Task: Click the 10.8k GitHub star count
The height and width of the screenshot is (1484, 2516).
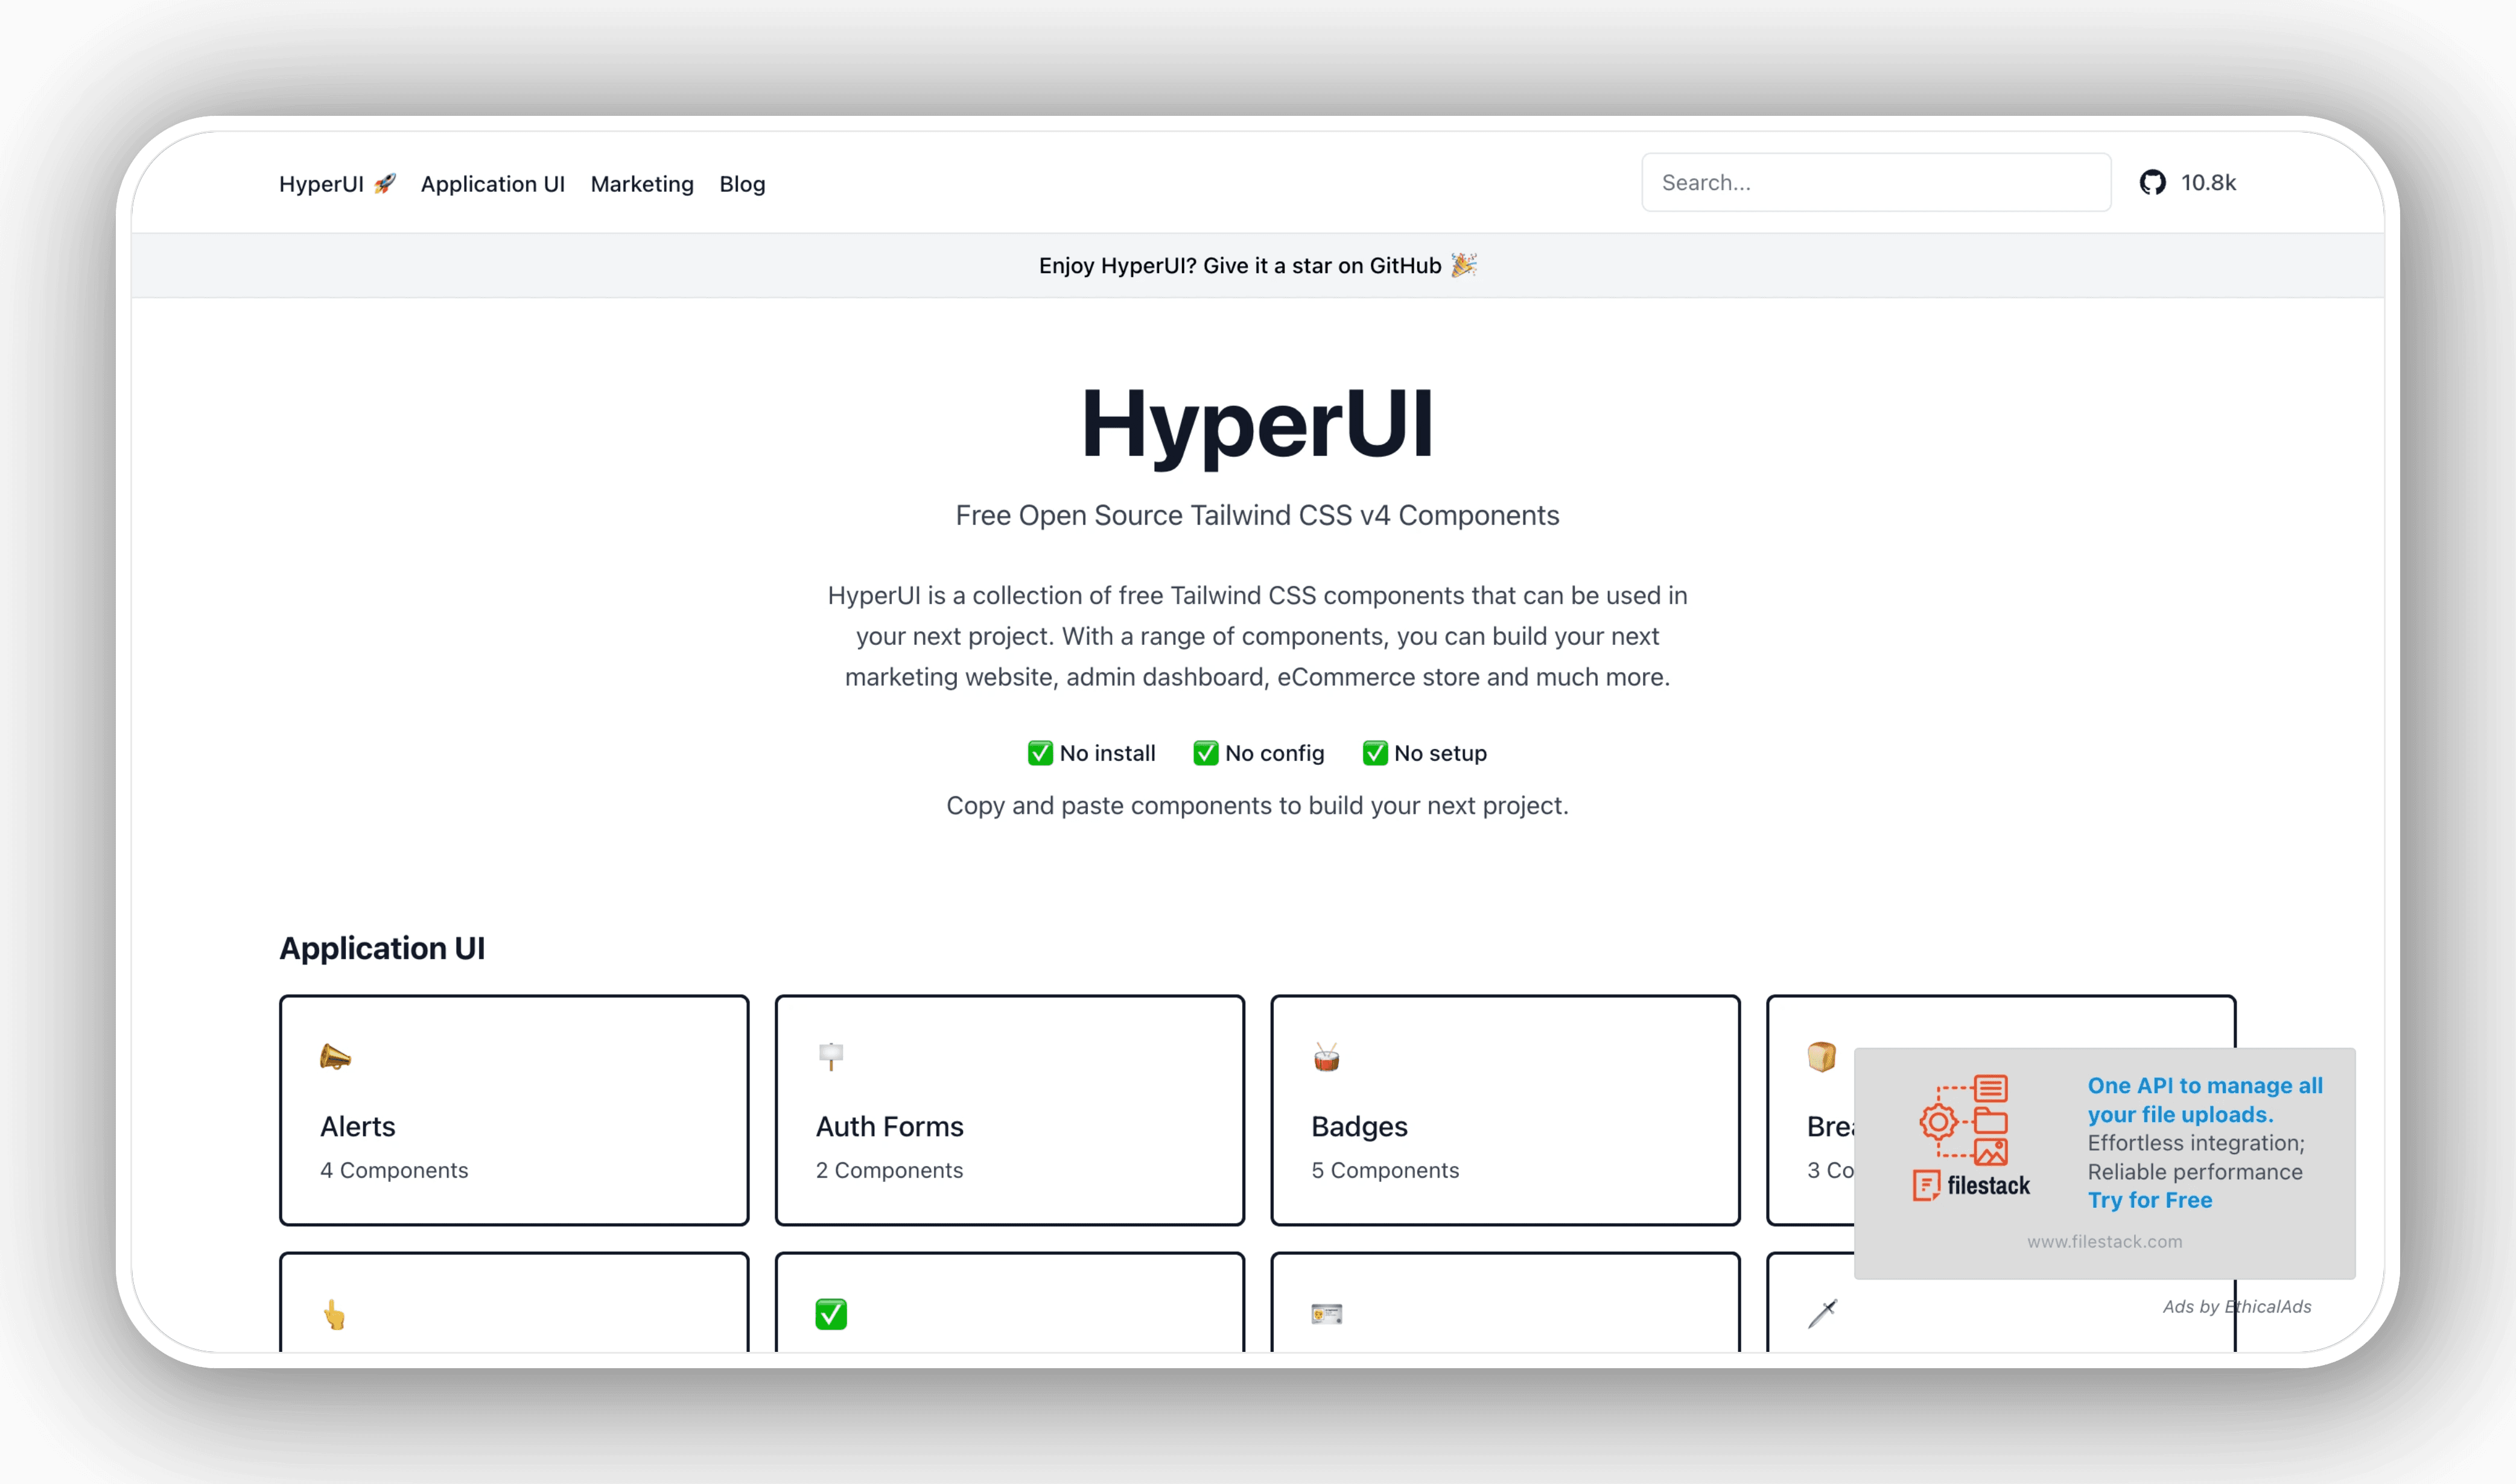Action: (2208, 182)
